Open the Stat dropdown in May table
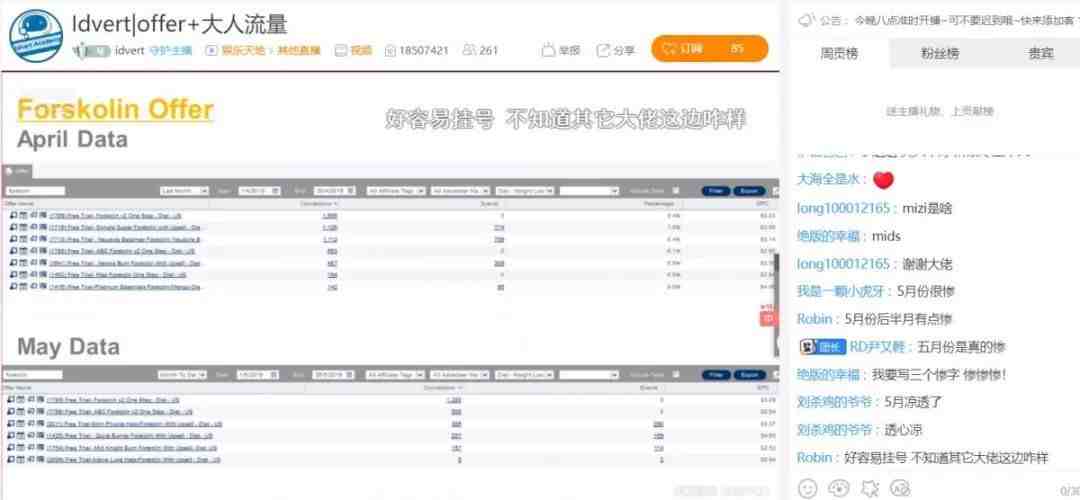Viewport: 1080px width, 500px height. pos(525,375)
